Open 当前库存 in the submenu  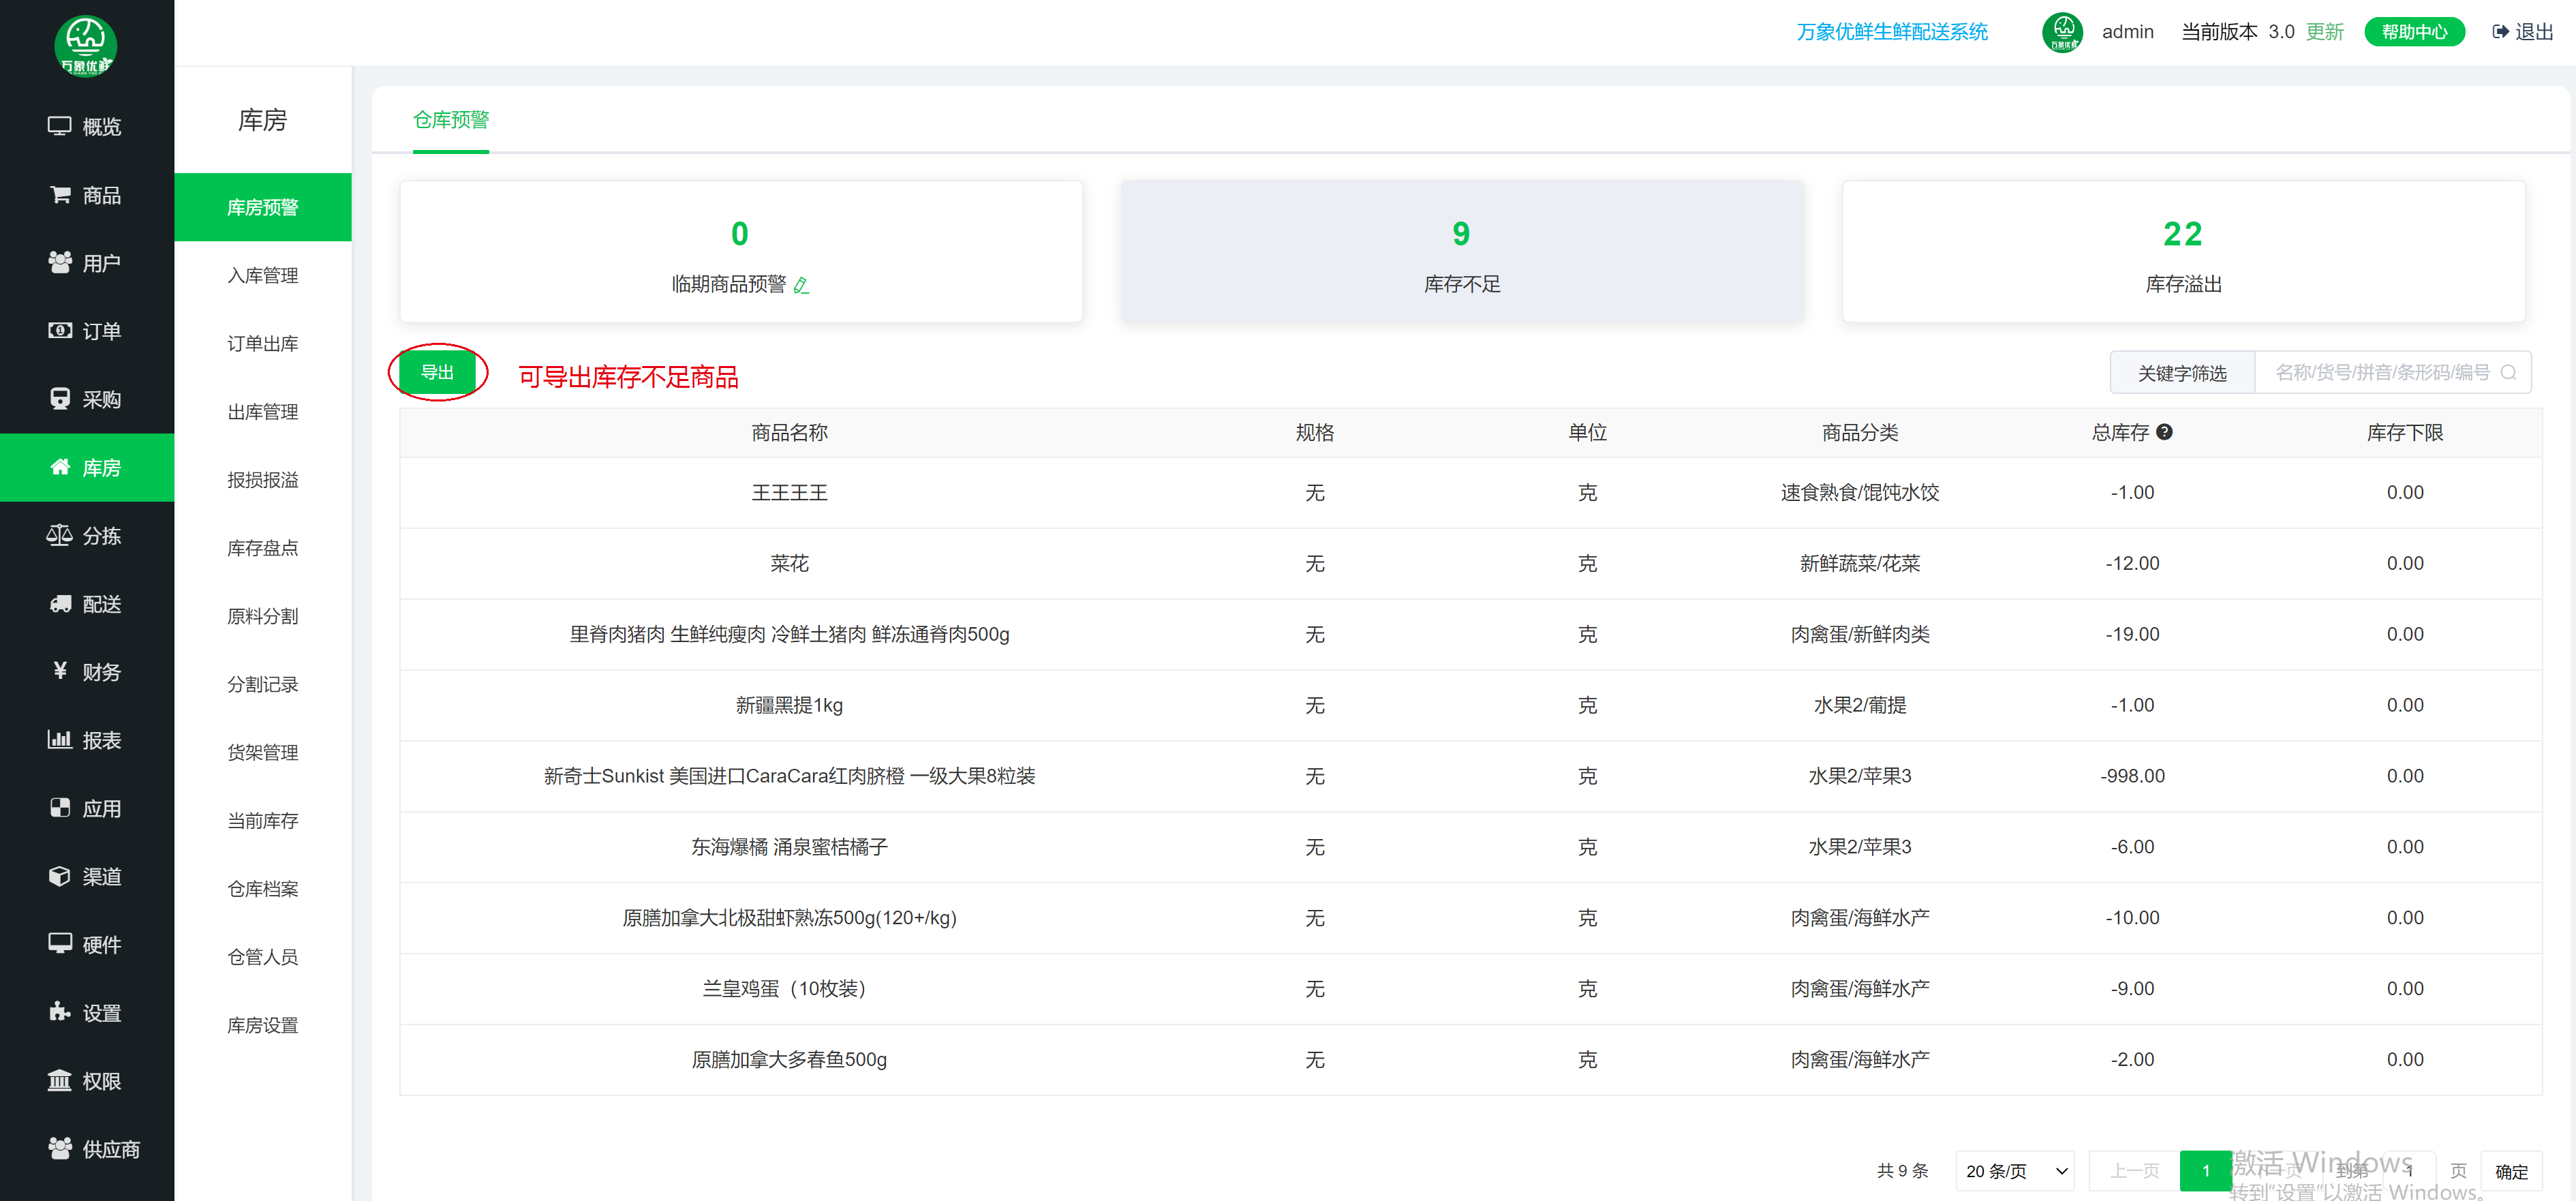[x=263, y=820]
